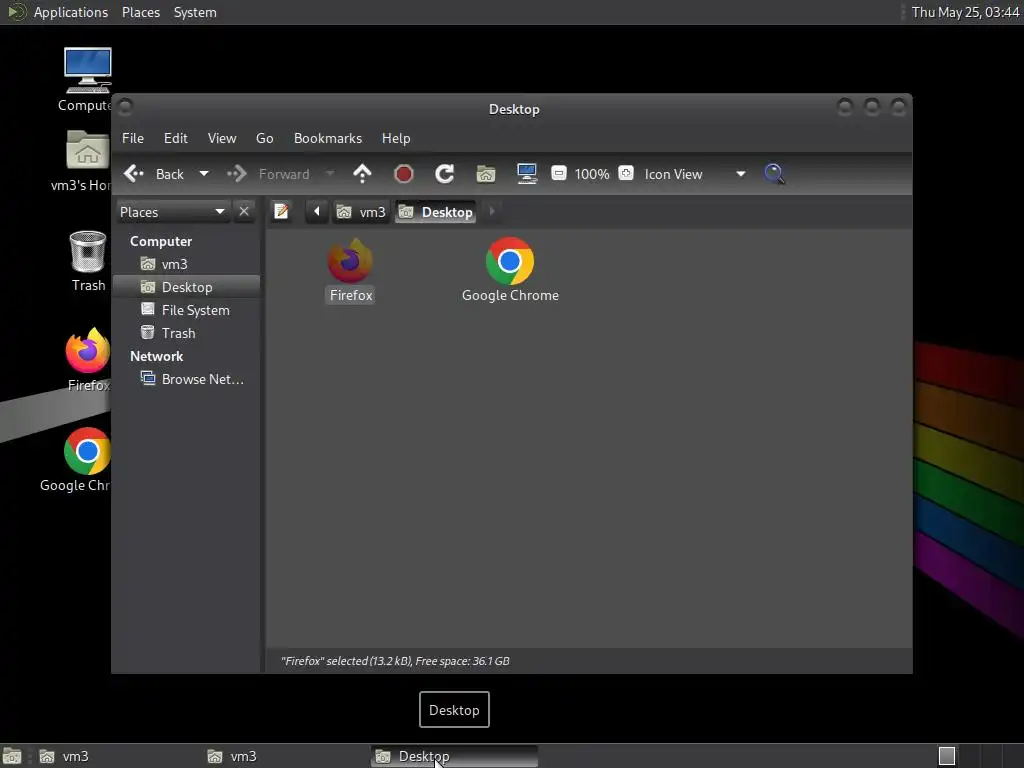
Task: Switch to the first vm3 taskbar window
Action: 118,756
